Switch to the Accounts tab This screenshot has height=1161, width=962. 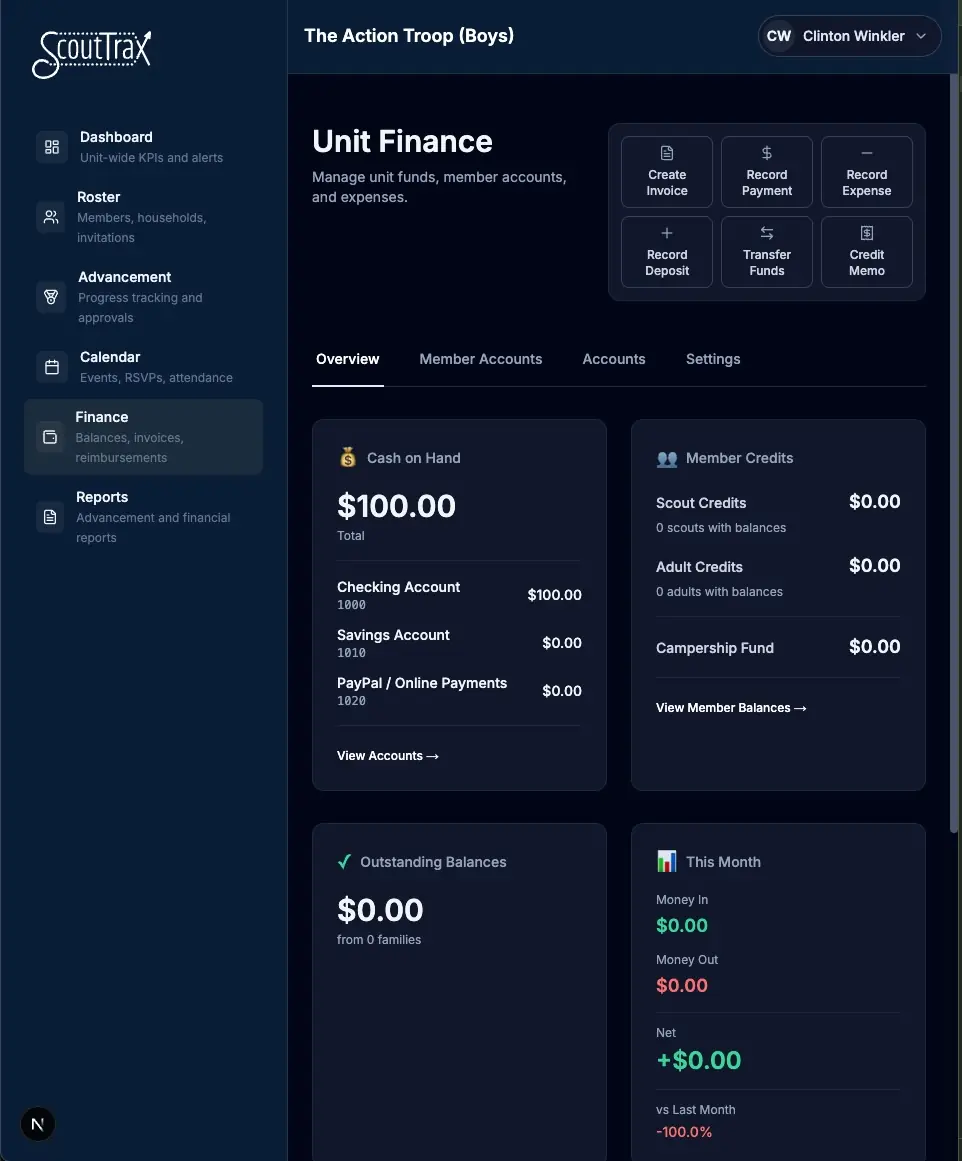tap(613, 359)
